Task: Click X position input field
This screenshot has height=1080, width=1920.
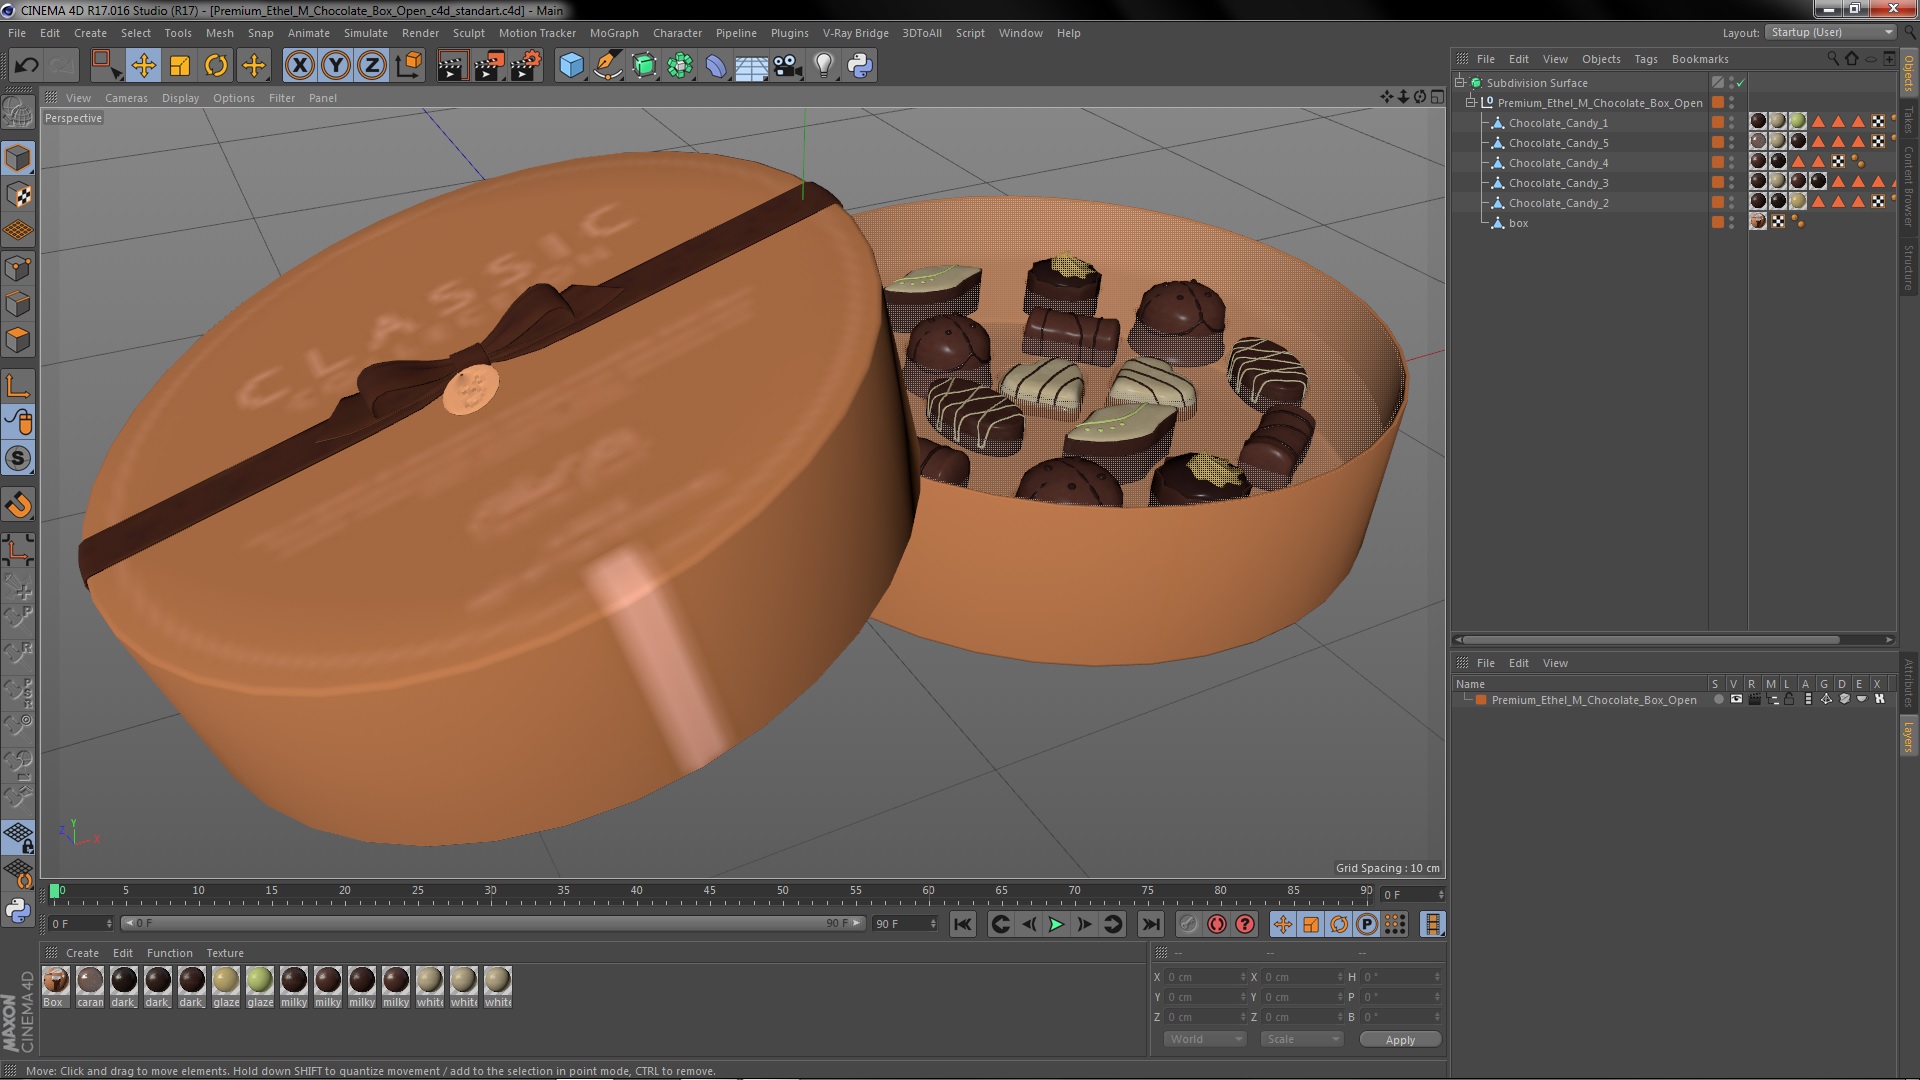Action: click(x=1207, y=977)
